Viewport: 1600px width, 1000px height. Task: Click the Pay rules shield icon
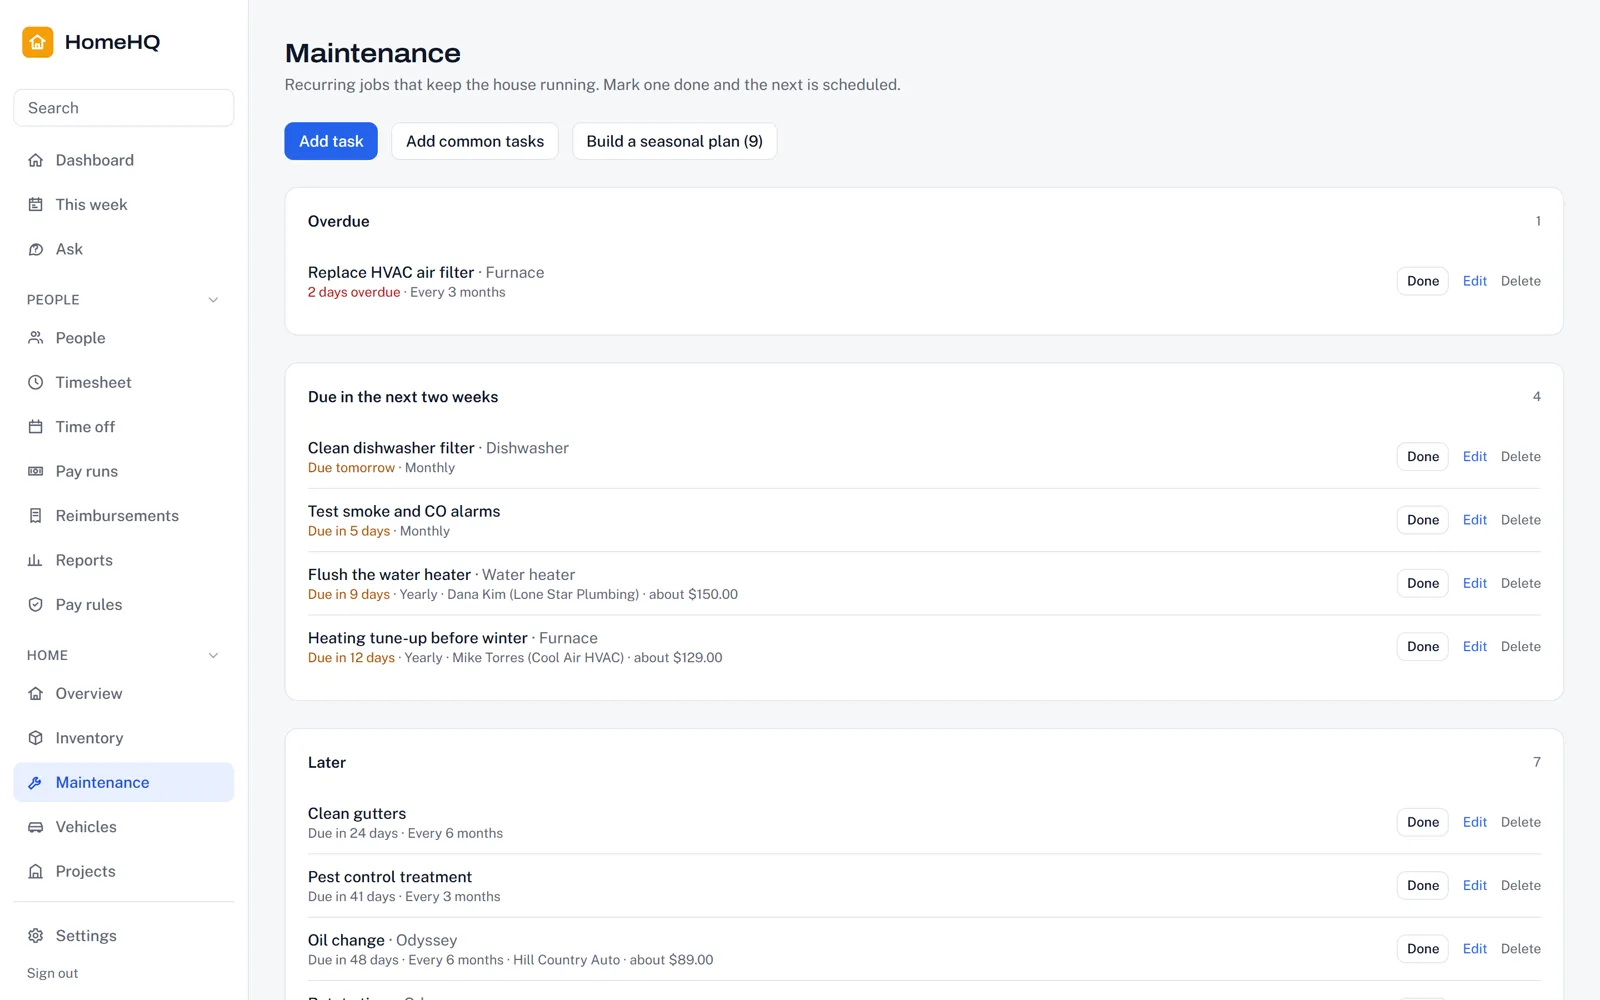(36, 605)
